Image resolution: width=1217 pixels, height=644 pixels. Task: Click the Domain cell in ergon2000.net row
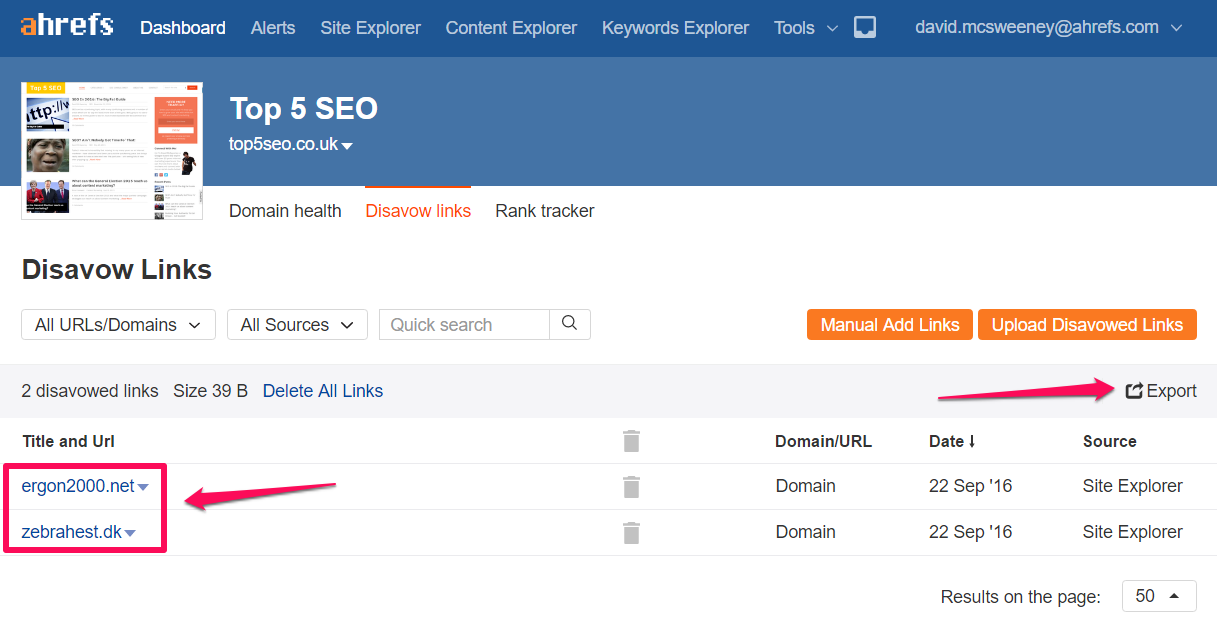[x=806, y=486]
